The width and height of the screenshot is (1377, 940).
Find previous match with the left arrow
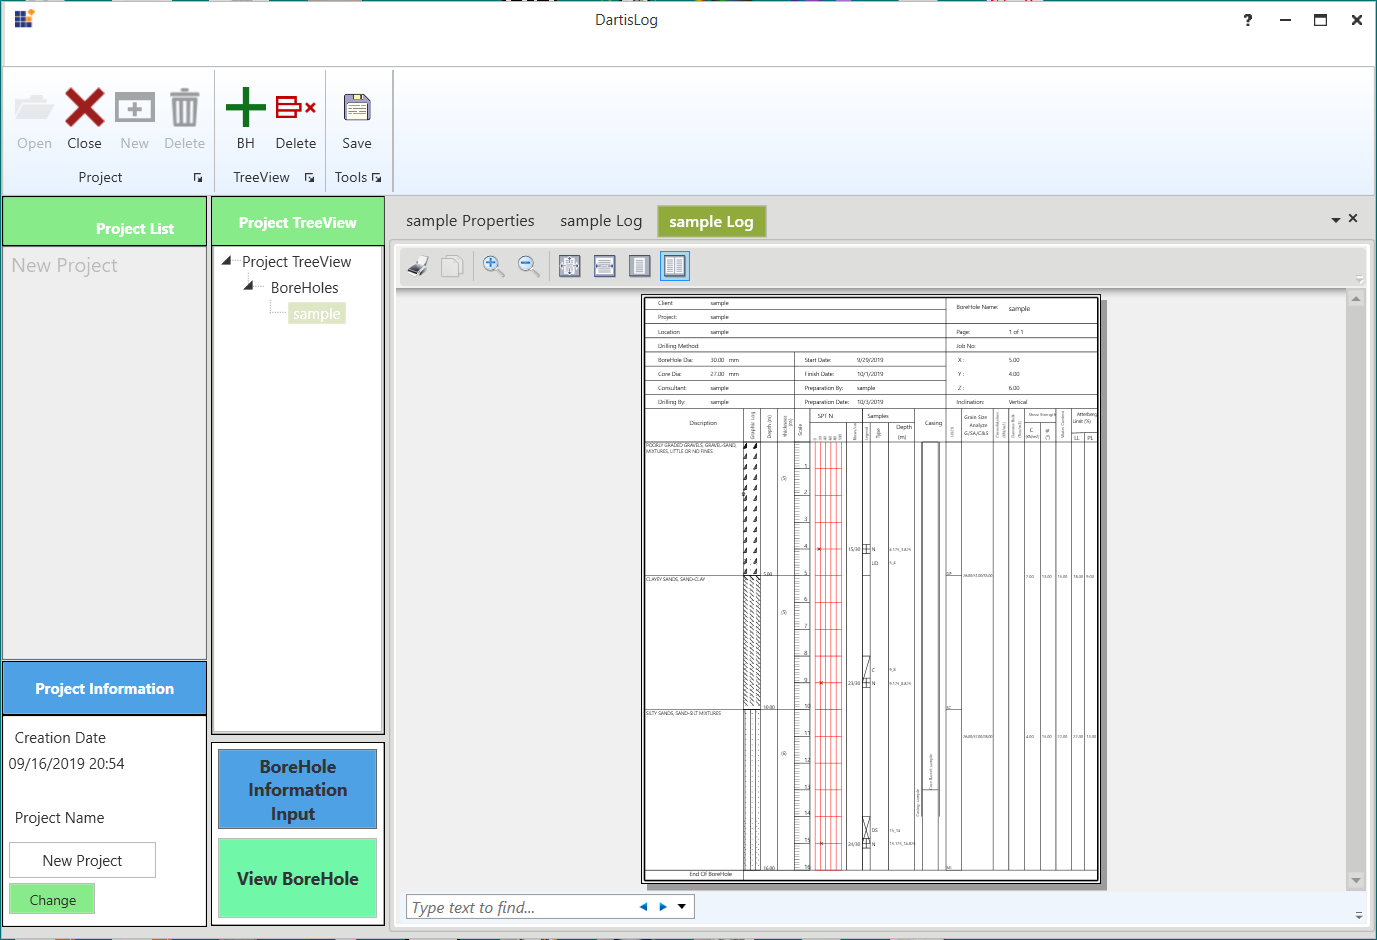pos(643,907)
